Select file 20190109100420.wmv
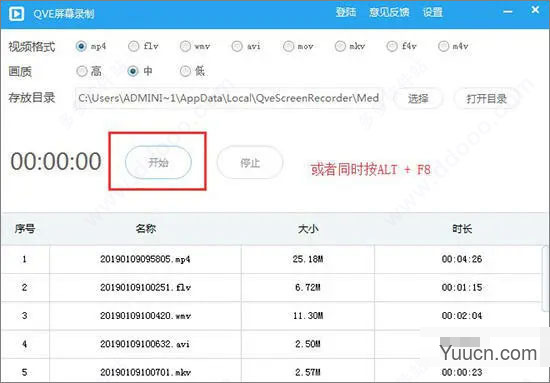This screenshot has height=383, width=550. [145, 316]
